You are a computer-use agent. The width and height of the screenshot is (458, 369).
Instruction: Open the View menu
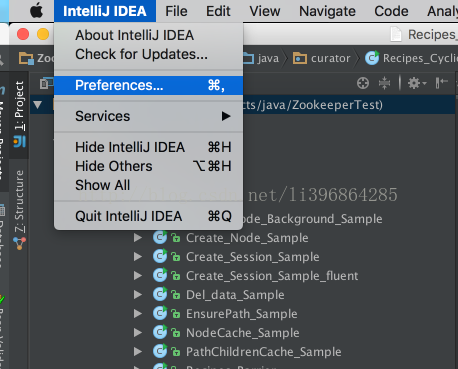point(265,11)
